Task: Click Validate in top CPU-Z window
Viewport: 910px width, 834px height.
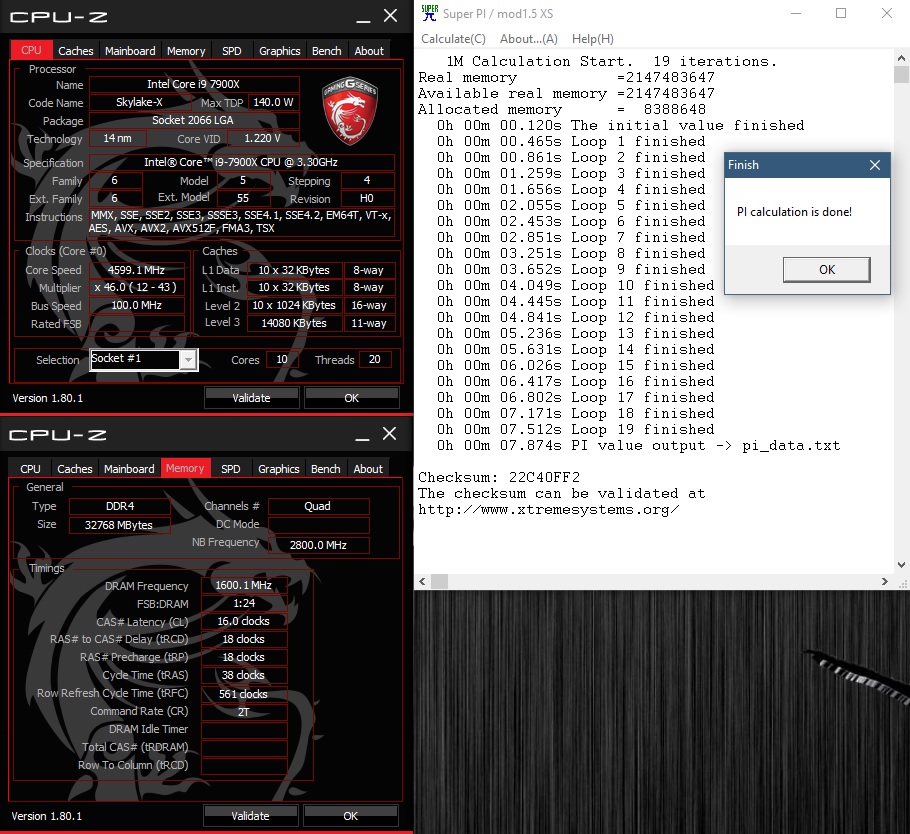Action: [251, 398]
